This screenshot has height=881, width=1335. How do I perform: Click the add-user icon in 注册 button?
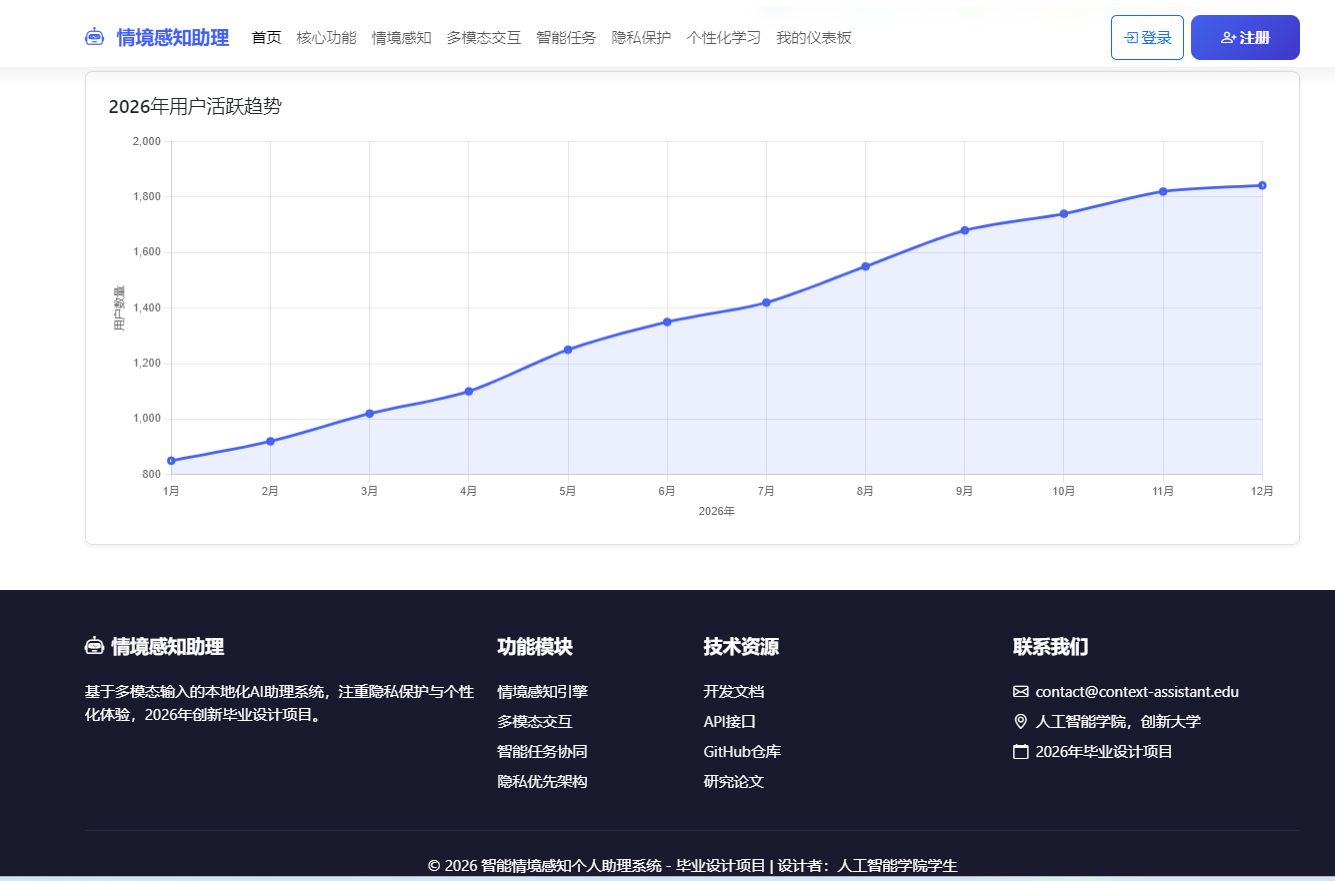1229,38
